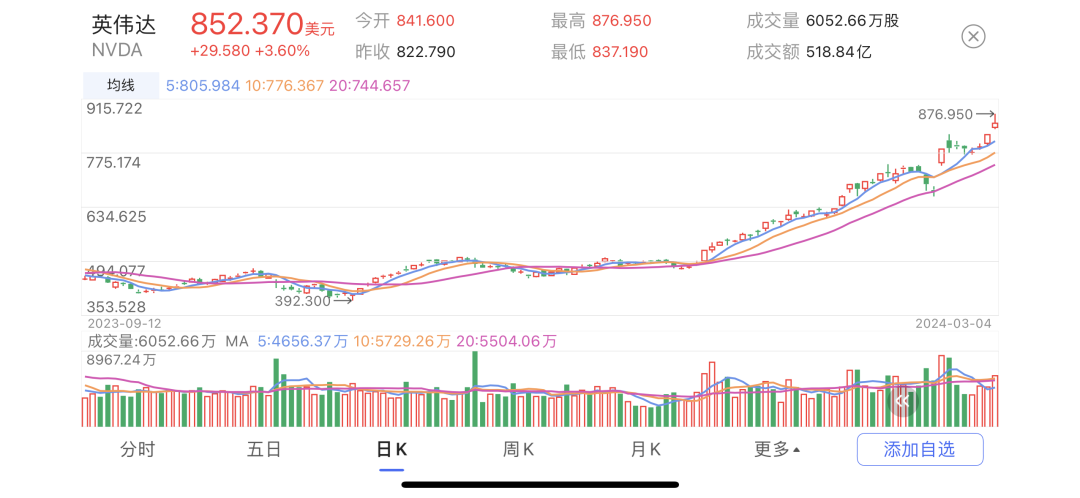Click the 最高 value 876.950 in header
The image size is (1080, 498).
click(x=621, y=21)
